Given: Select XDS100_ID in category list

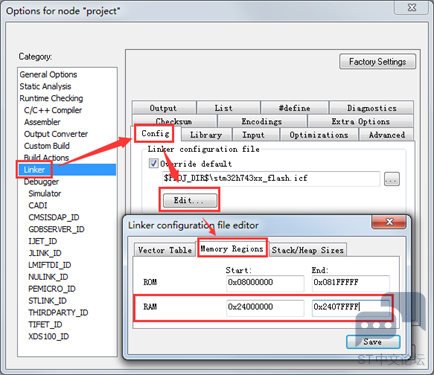Looking at the screenshot, I should pyautogui.click(x=49, y=336).
